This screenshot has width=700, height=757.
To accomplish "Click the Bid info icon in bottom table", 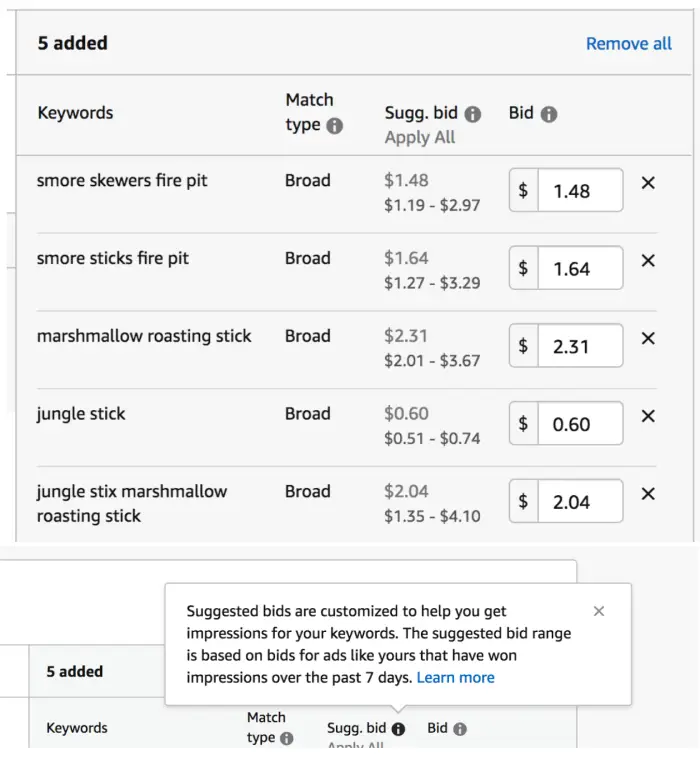I will click(460, 729).
